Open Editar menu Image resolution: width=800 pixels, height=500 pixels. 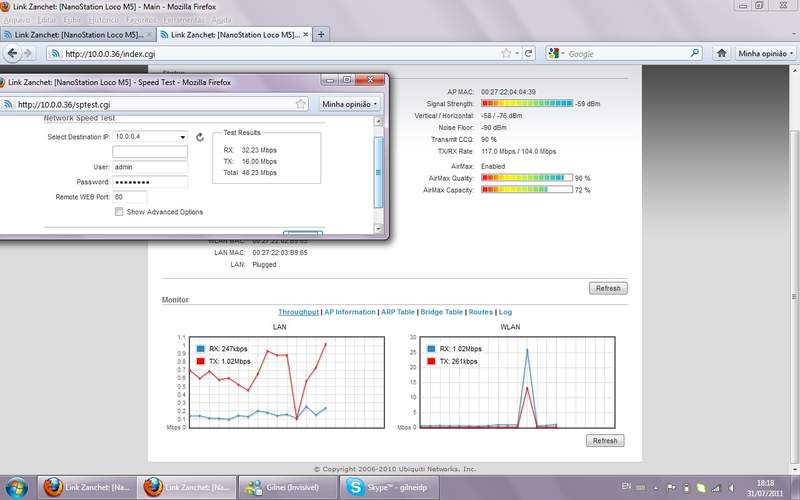[46, 20]
